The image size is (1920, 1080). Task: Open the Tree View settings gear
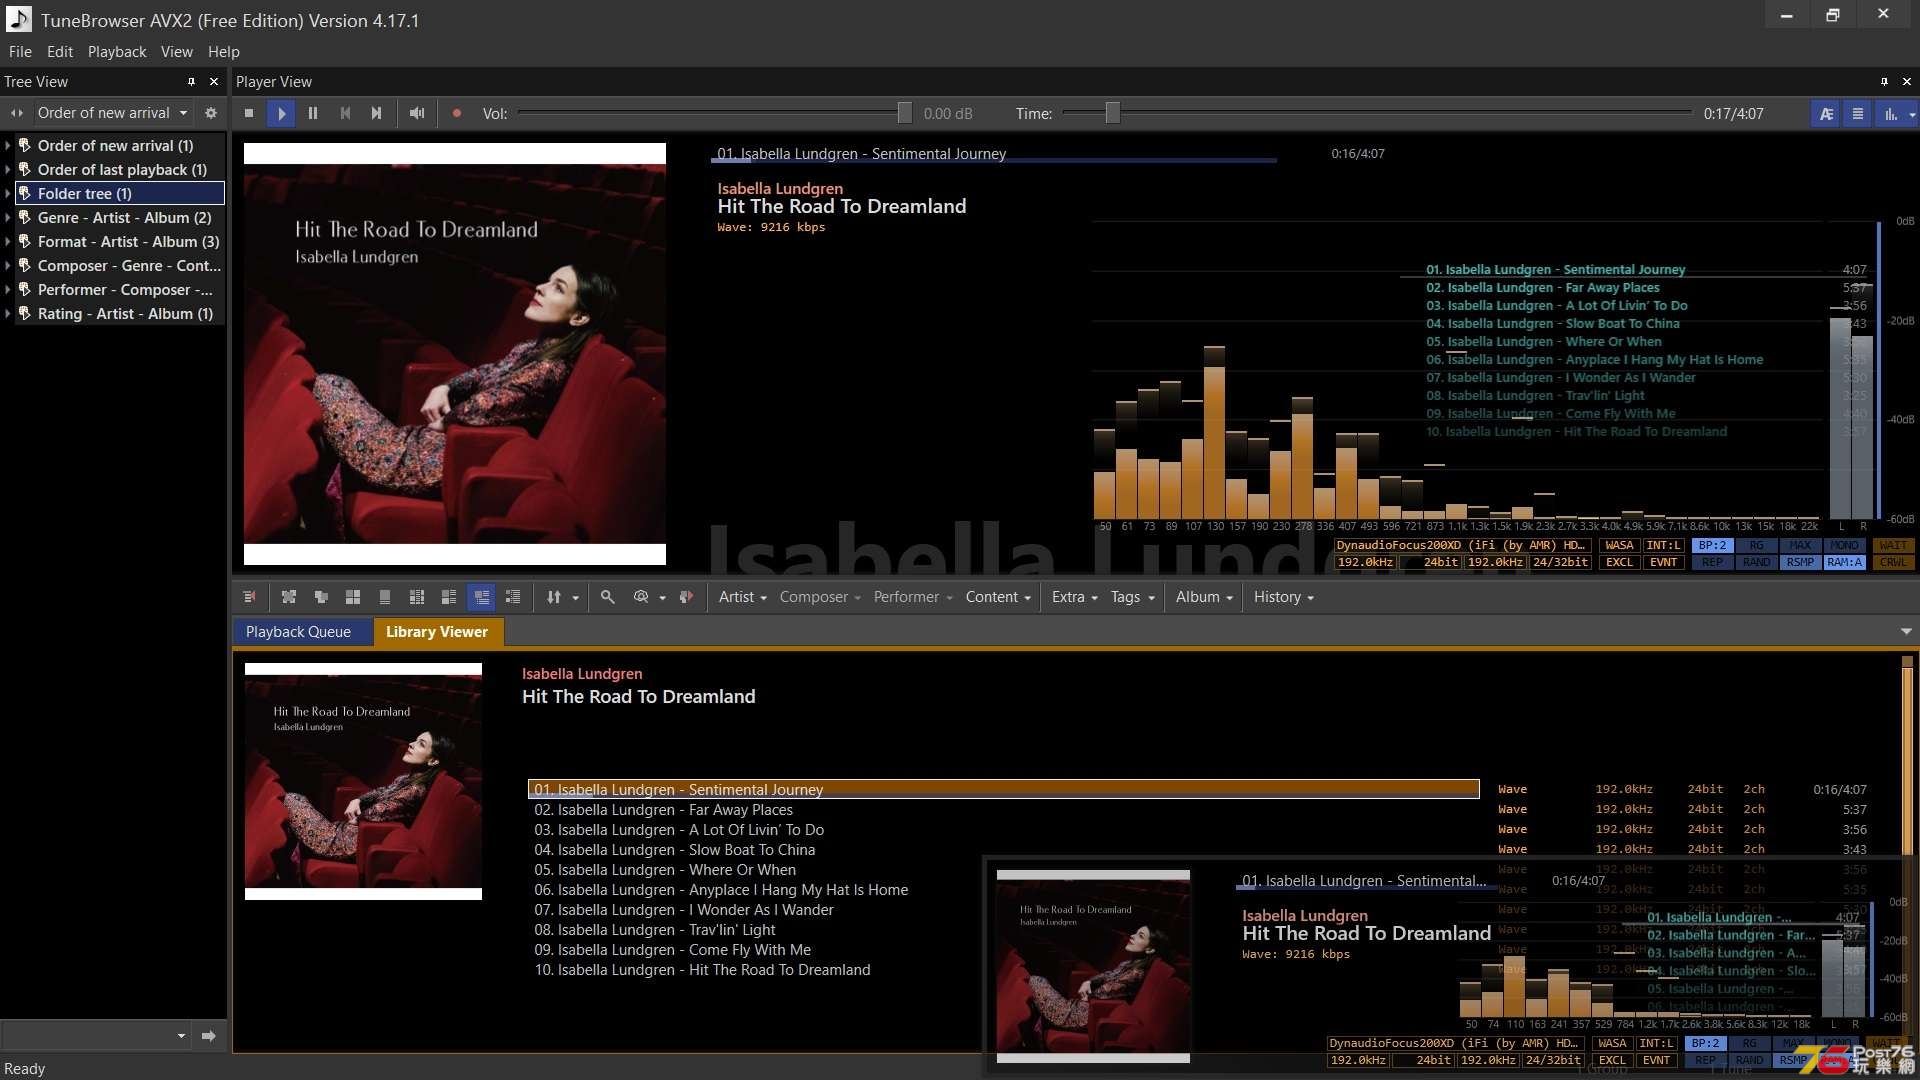[x=211, y=113]
